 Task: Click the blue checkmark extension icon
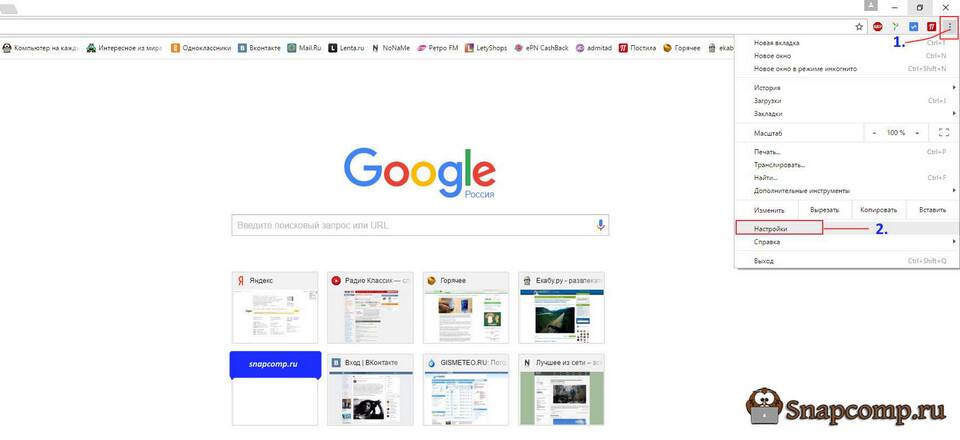coord(913,26)
